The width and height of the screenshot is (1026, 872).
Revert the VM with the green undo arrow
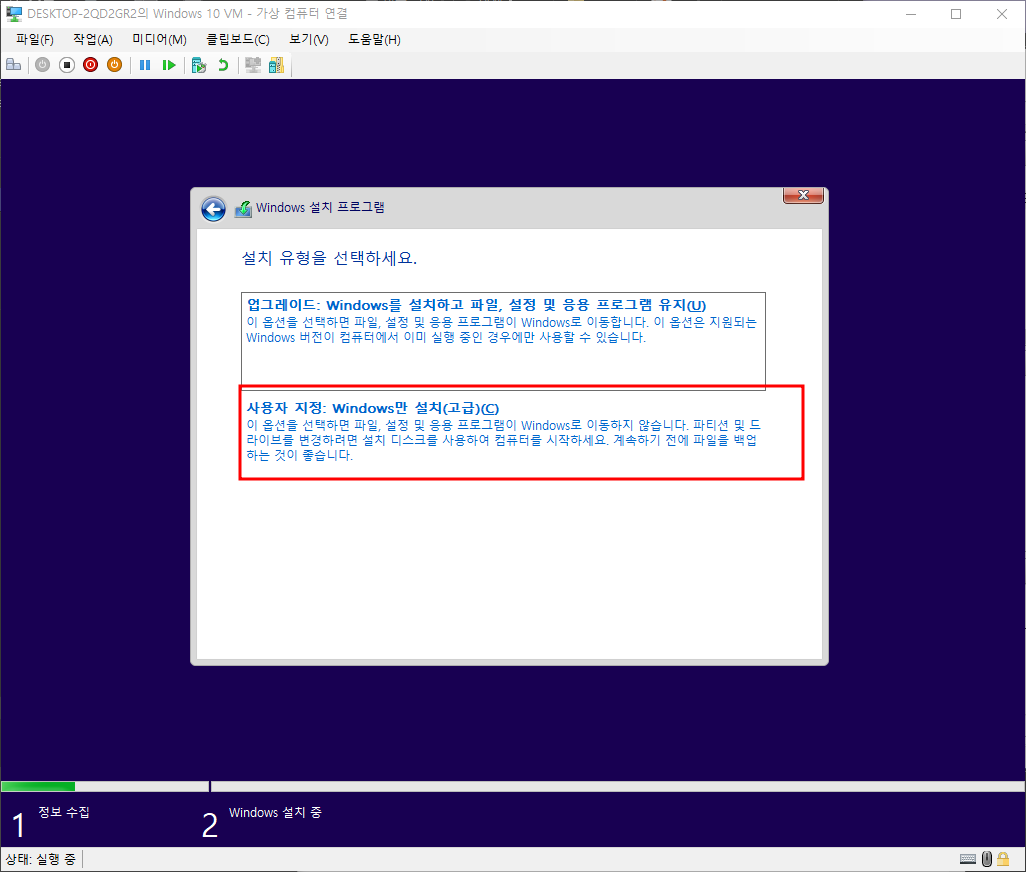(223, 65)
